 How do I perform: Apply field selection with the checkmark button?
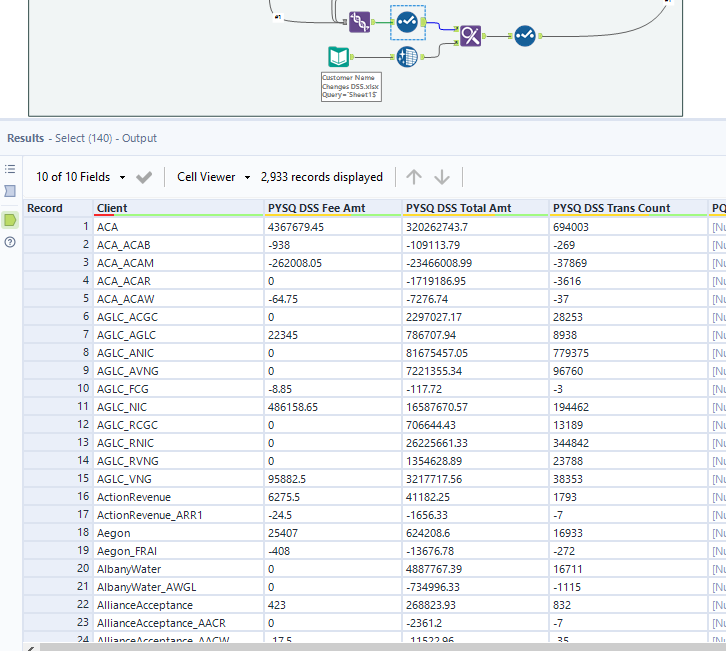click(x=145, y=177)
